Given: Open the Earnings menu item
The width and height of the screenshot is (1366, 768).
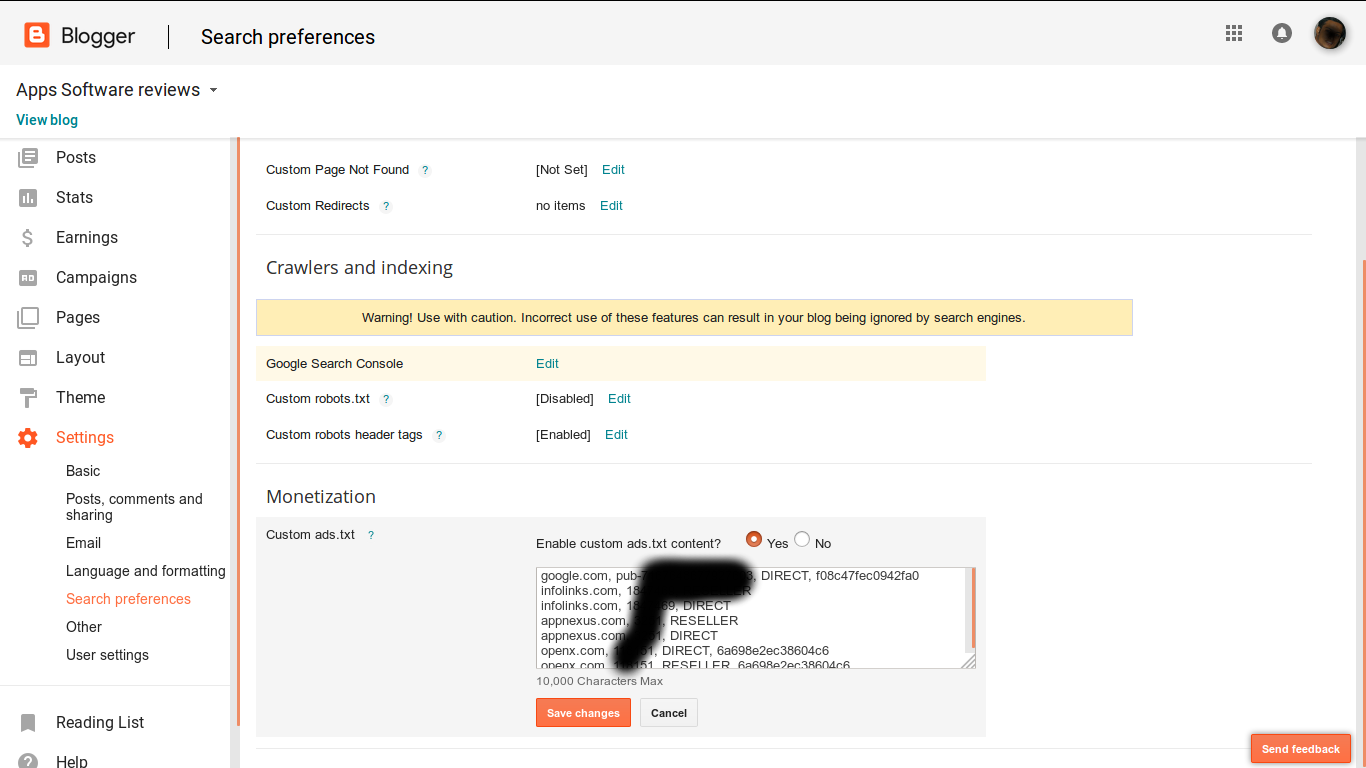Looking at the screenshot, I should point(87,237).
